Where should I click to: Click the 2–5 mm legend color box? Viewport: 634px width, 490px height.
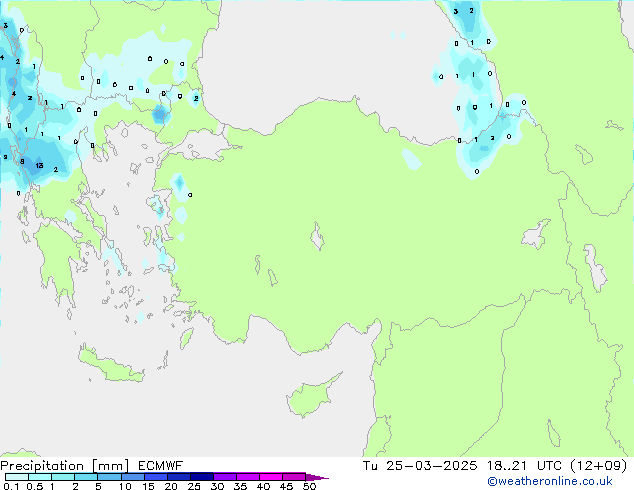[86, 477]
